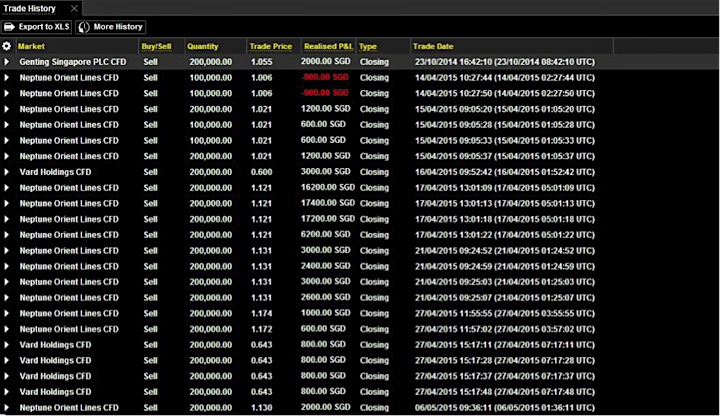Click the 1.055 trade price cell
The image size is (720, 416).
[x=261, y=62]
